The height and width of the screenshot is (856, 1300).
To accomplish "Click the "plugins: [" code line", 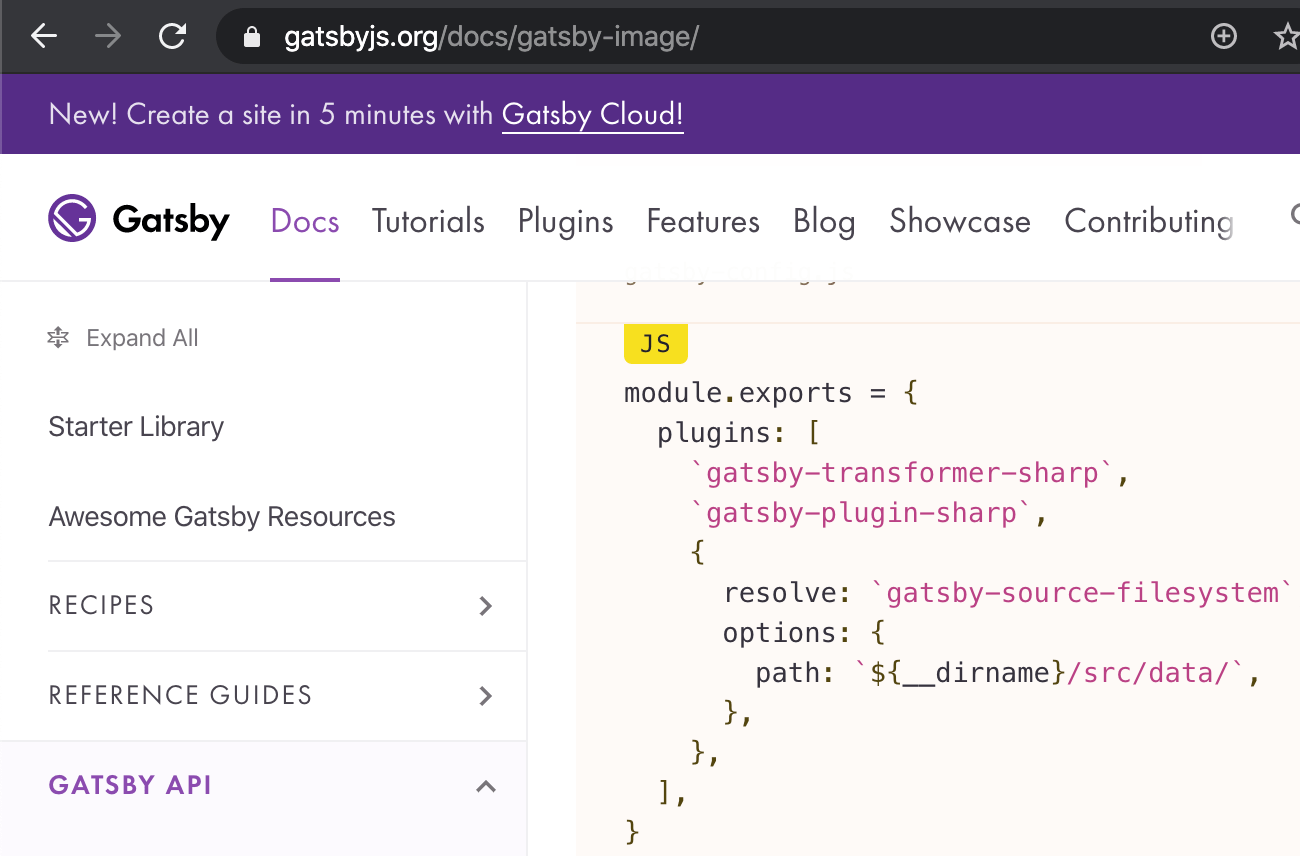I will point(739,433).
